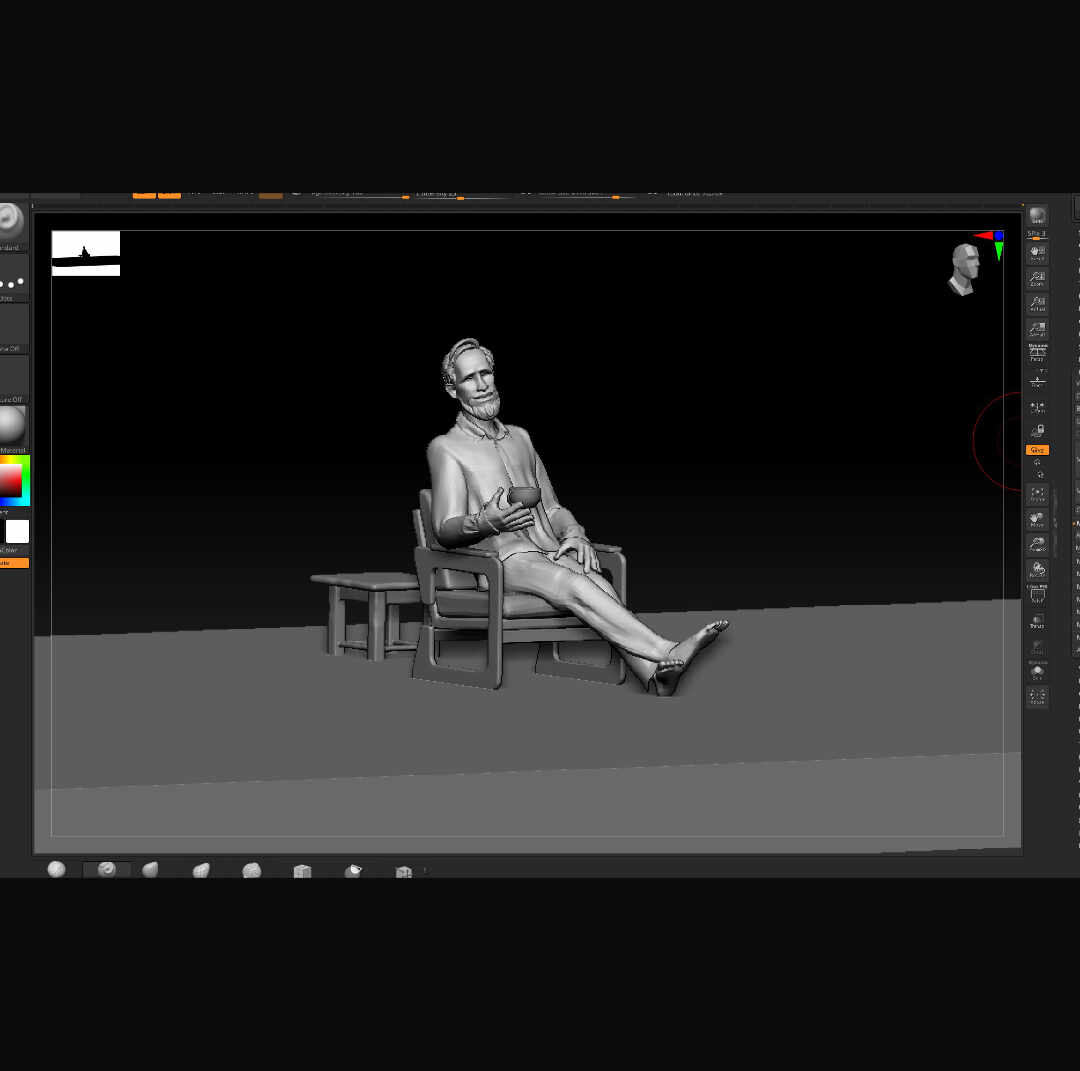Open the Material sphere picker
The image size is (1080, 1071).
point(12,424)
